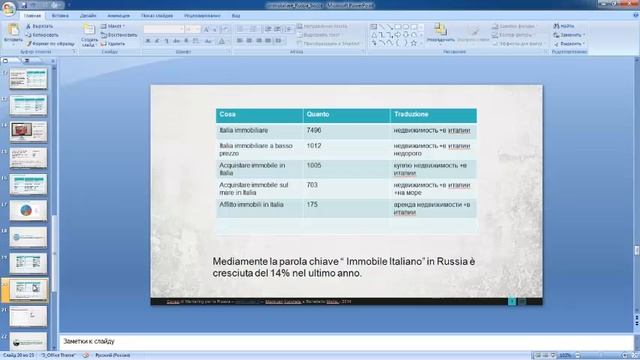Click Delete slide (Удалить) command
This screenshot has height=360, width=640.
coord(113,44)
